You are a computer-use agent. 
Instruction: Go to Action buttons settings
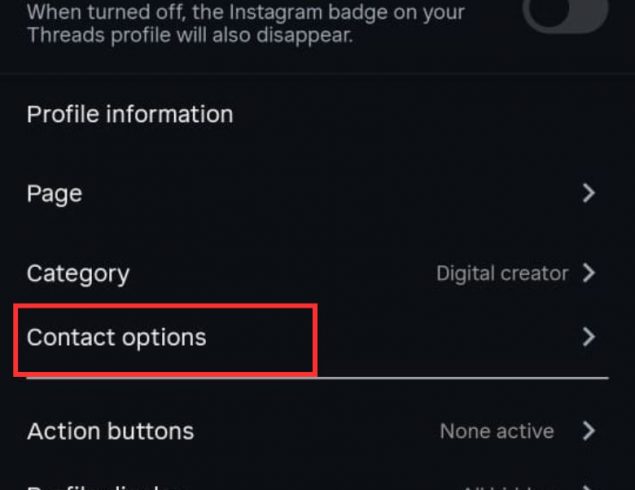pyautogui.click(x=110, y=432)
